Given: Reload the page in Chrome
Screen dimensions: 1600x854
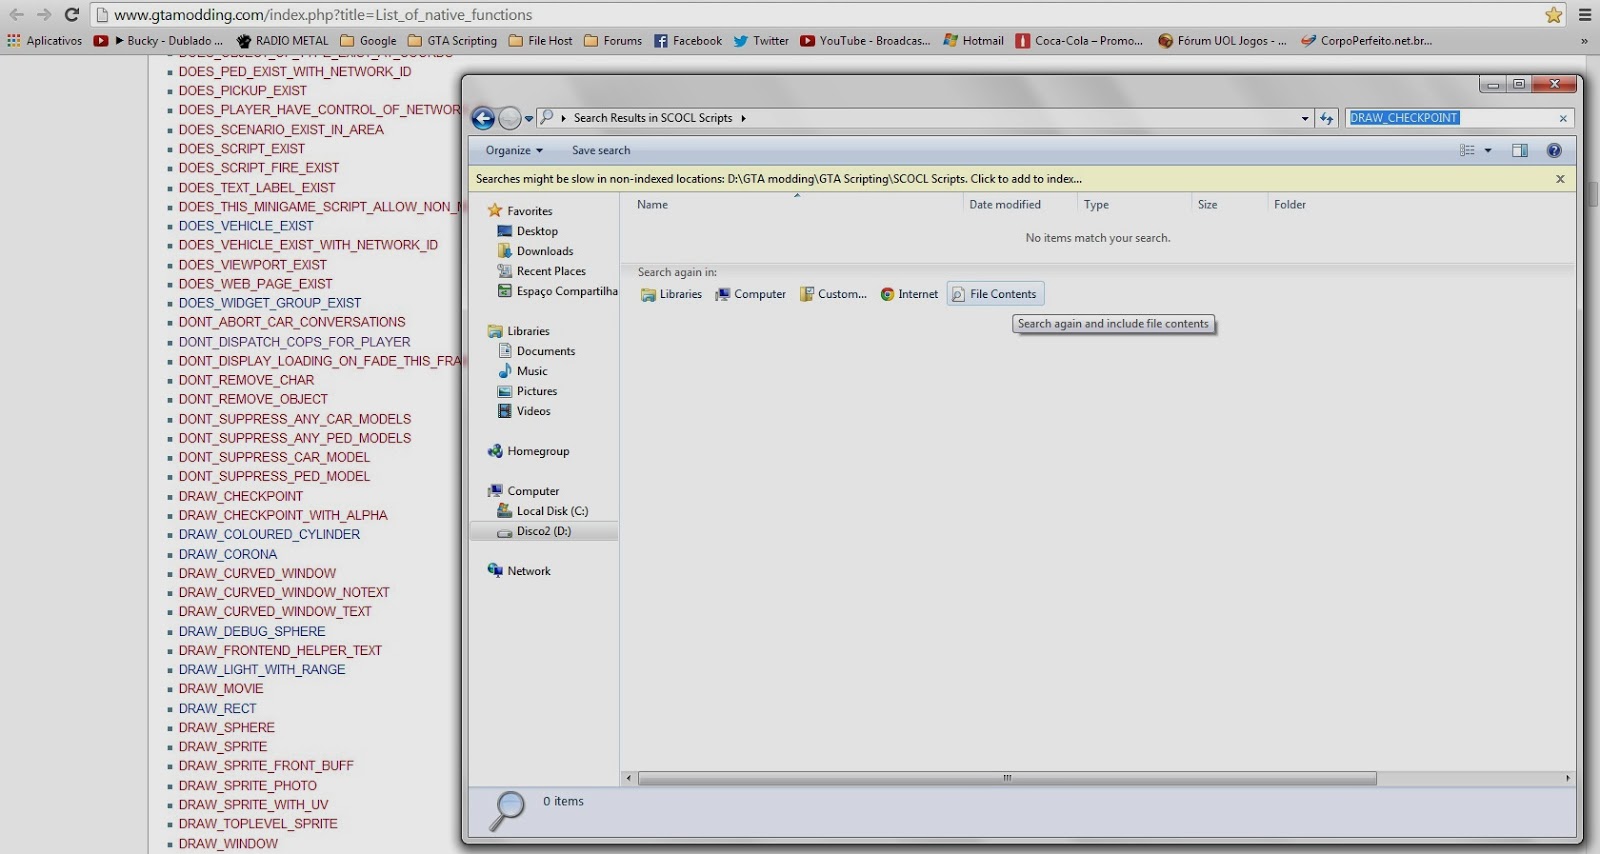Looking at the screenshot, I should [x=72, y=14].
